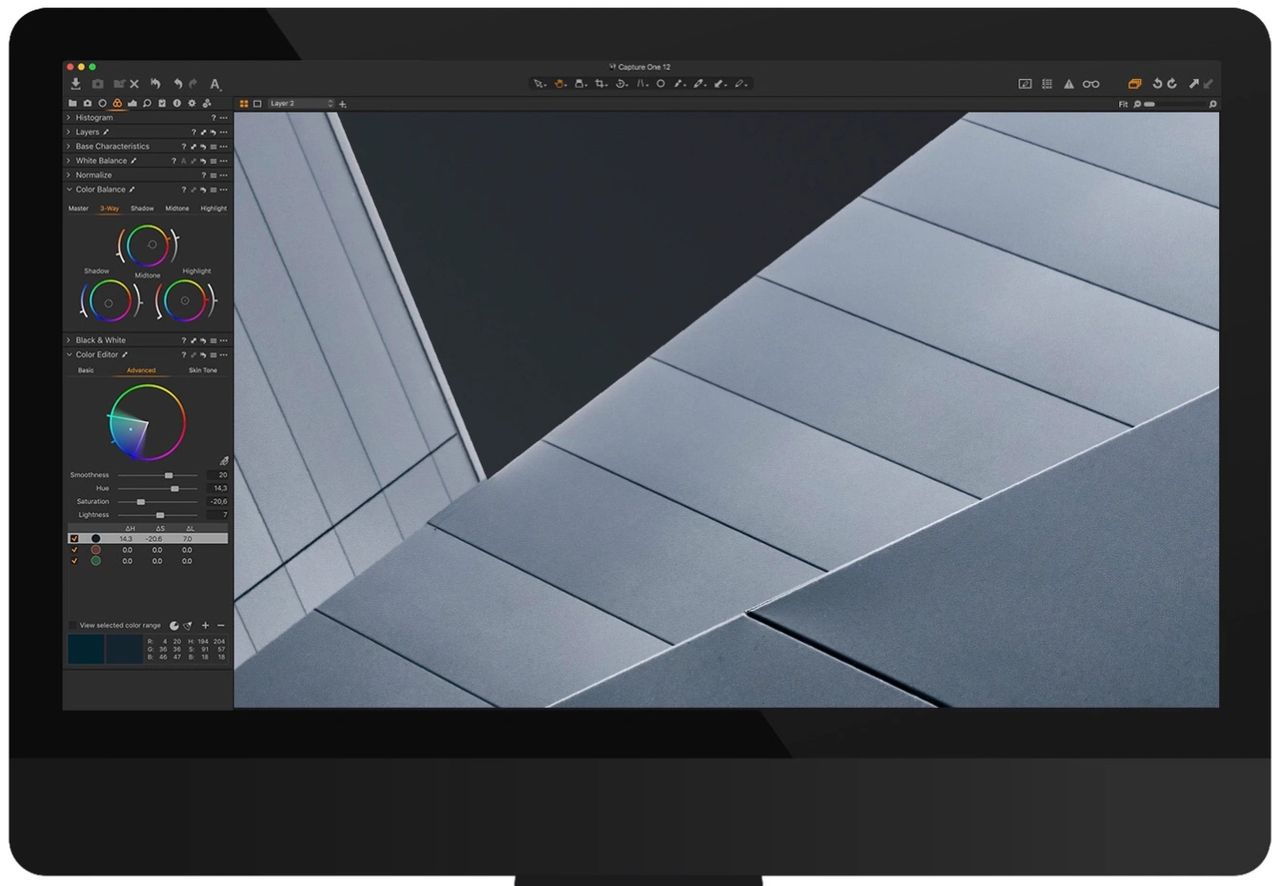Click the plus icon to add color range
Image resolution: width=1280 pixels, height=886 pixels.
(205, 626)
